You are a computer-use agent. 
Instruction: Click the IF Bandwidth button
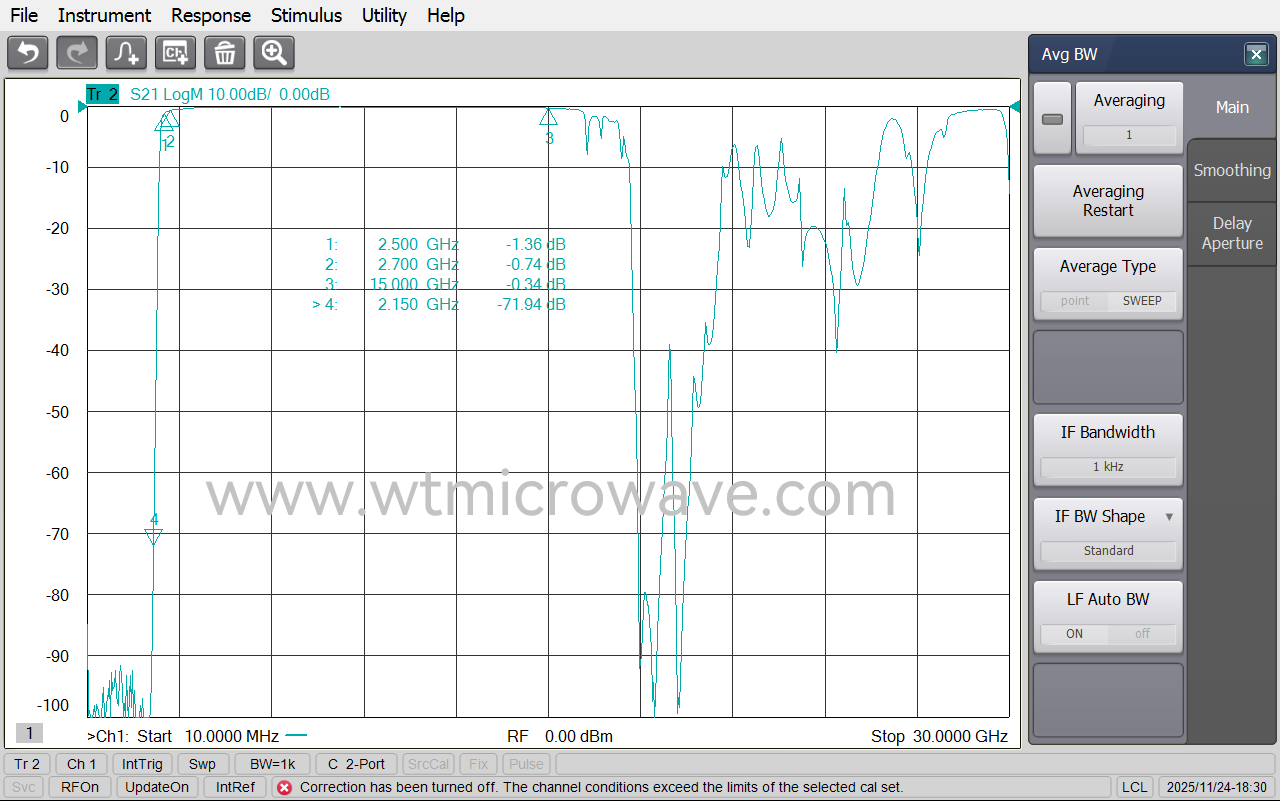[x=1108, y=448]
